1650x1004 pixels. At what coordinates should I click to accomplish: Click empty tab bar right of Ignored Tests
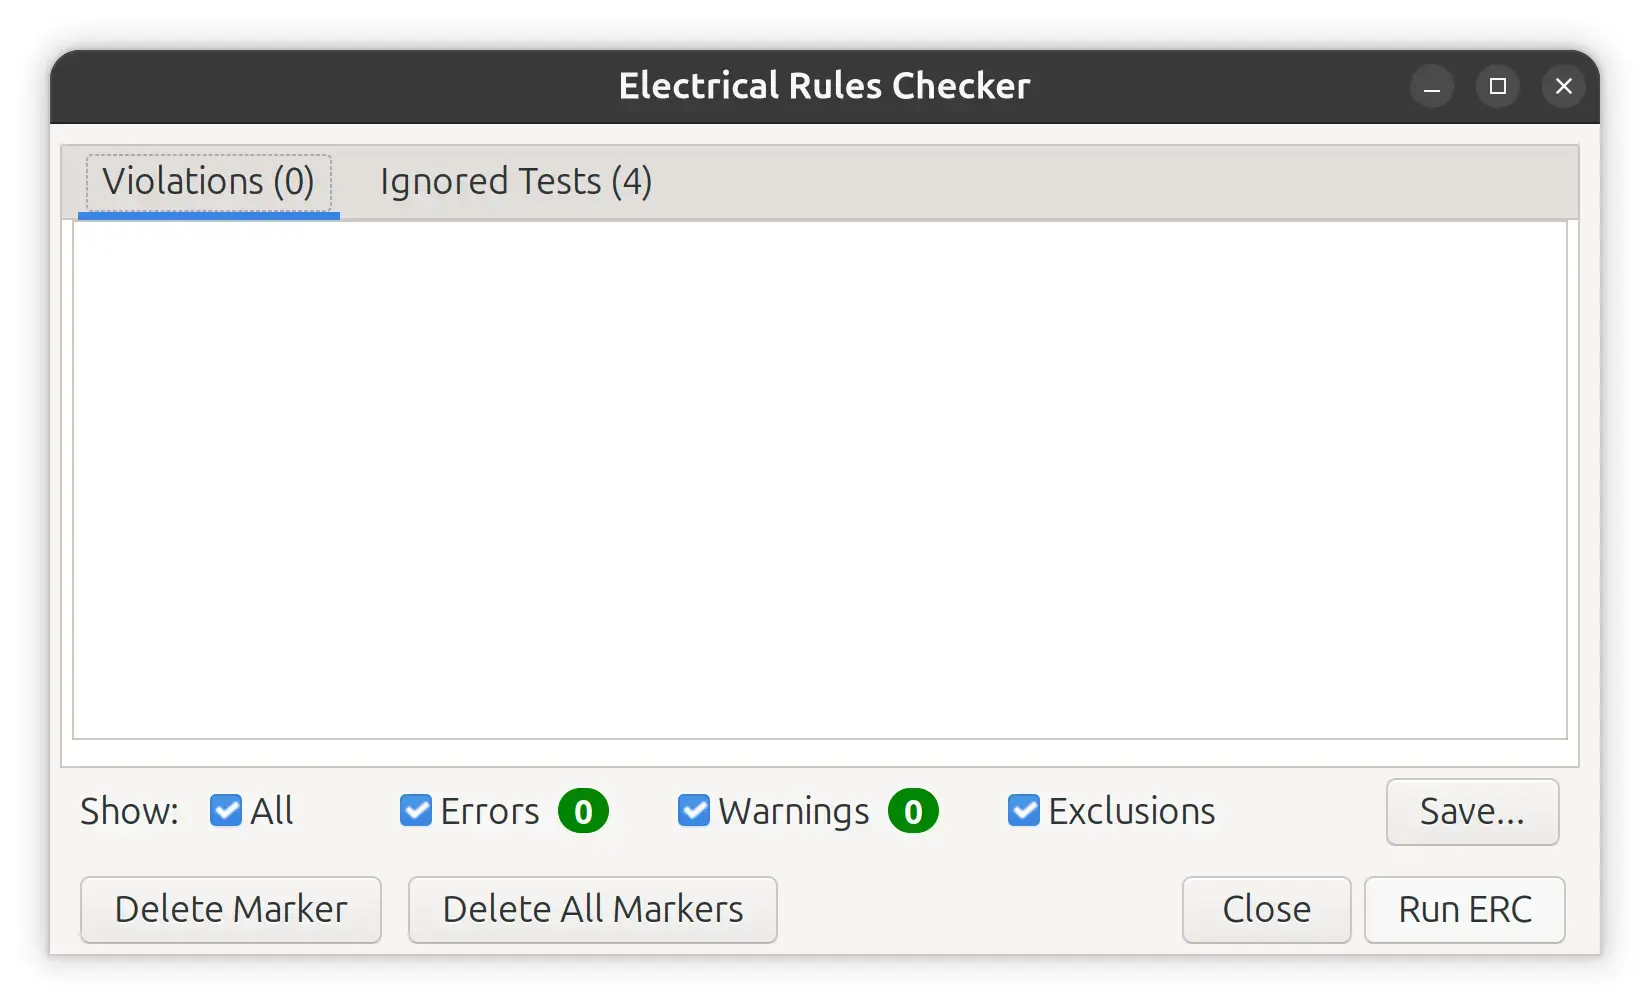click(x=1100, y=182)
